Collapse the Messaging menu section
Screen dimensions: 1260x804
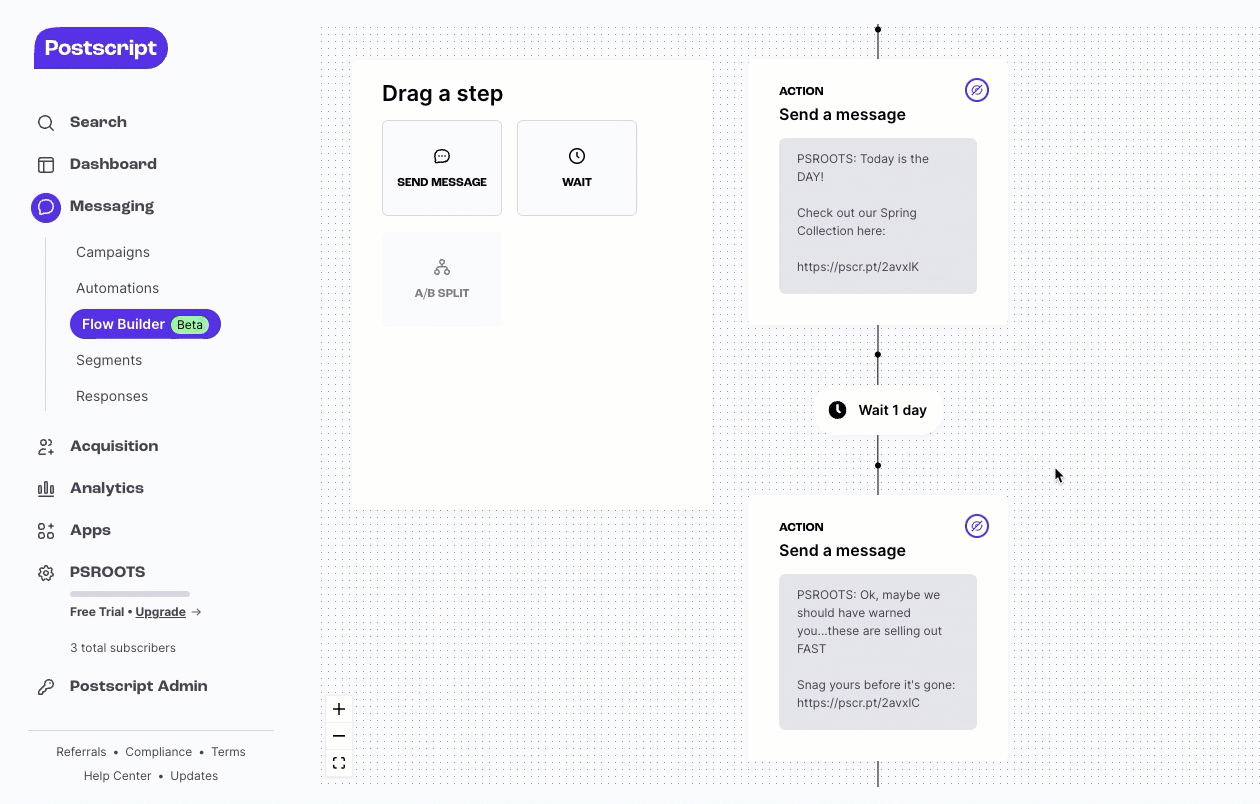point(112,206)
